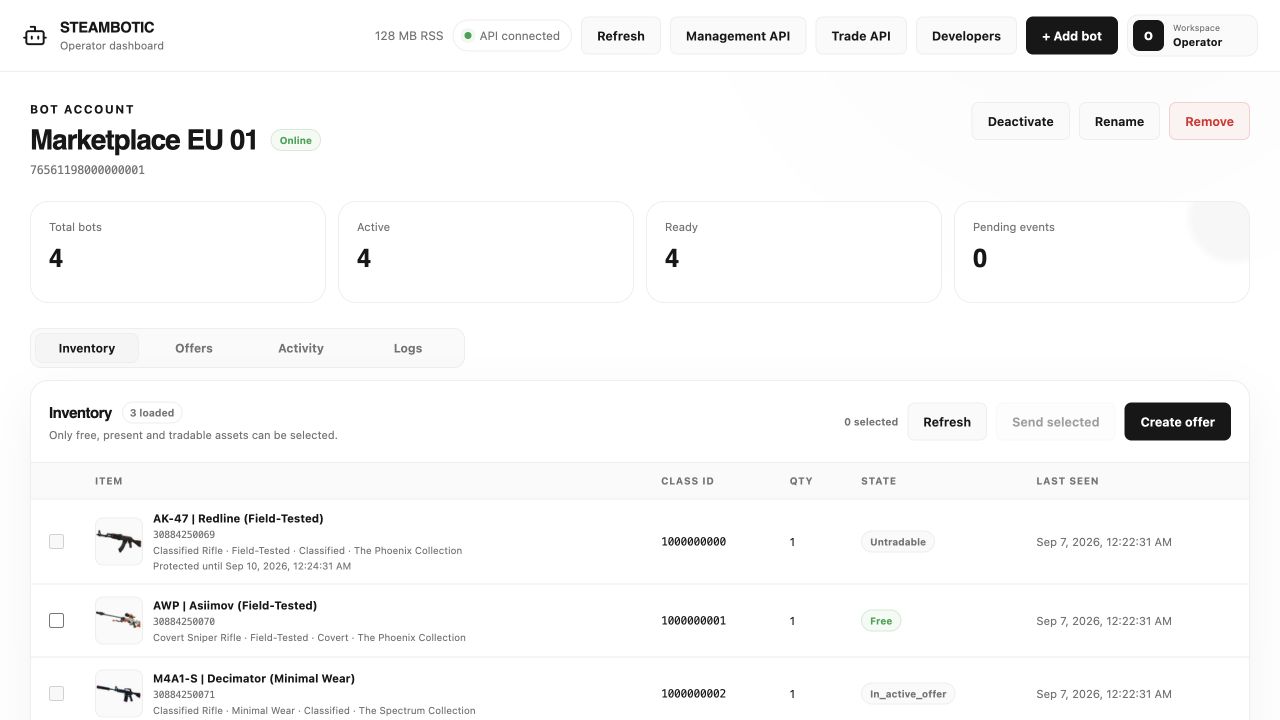Click the Free state badge
This screenshot has height=720, width=1280.
click(x=881, y=621)
